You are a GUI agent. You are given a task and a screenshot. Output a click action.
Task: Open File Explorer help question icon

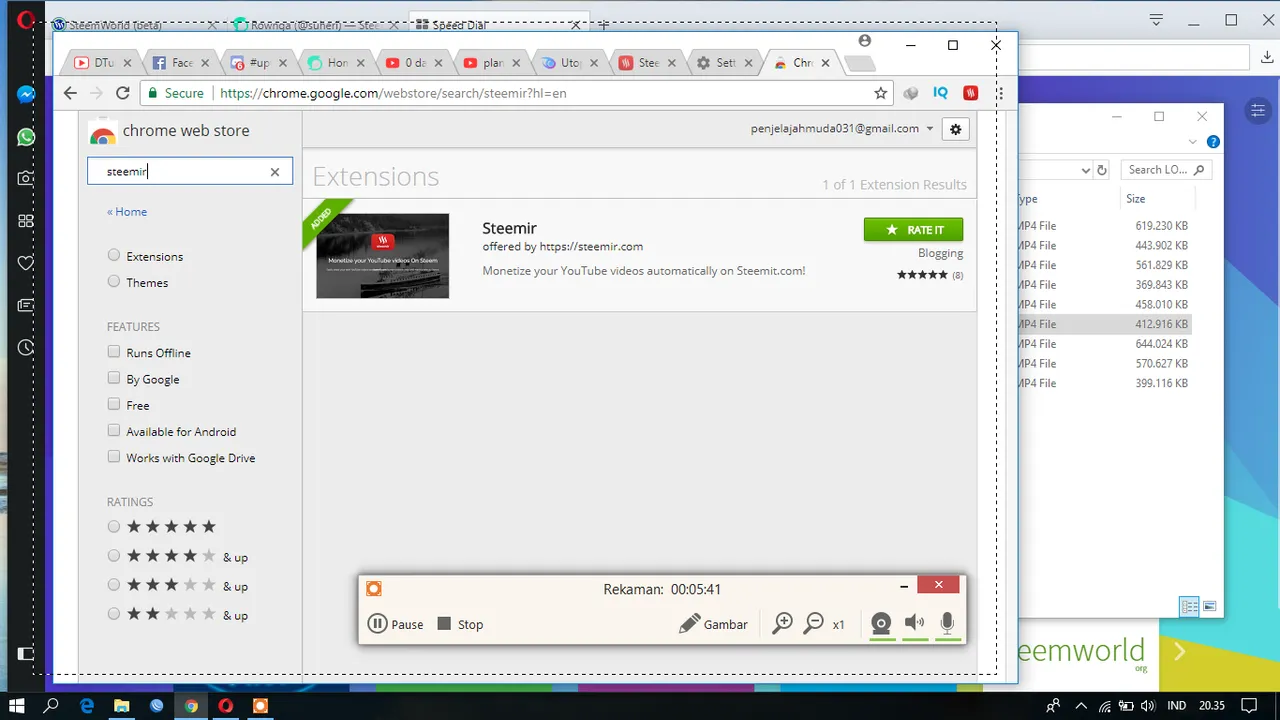(x=1213, y=142)
